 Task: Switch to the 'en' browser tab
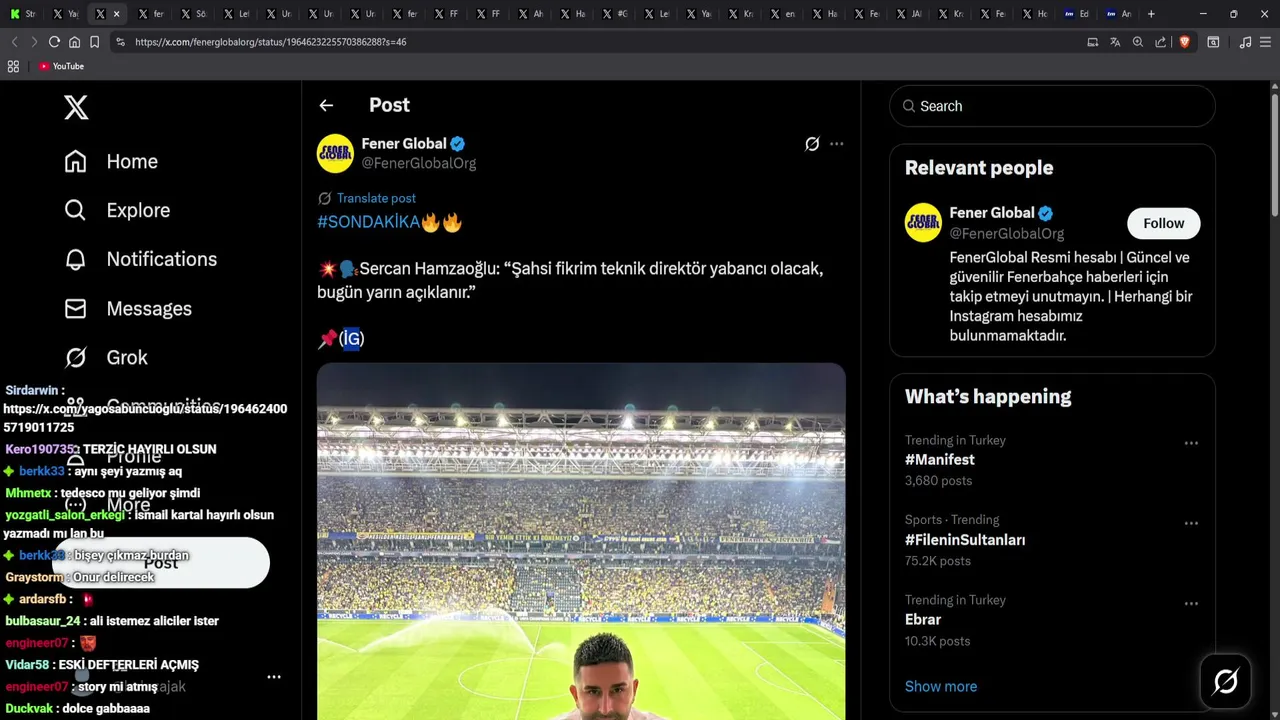784,14
